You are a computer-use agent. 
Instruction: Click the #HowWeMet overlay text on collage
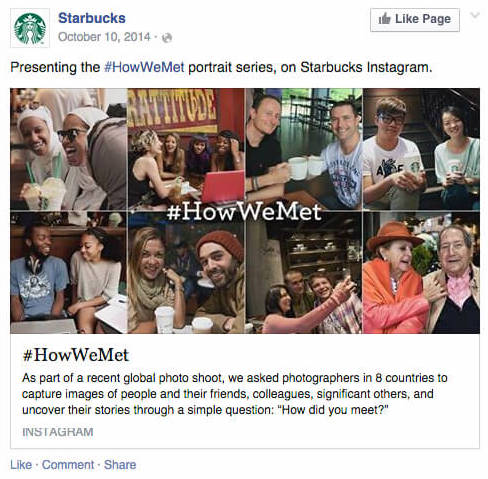point(244,212)
